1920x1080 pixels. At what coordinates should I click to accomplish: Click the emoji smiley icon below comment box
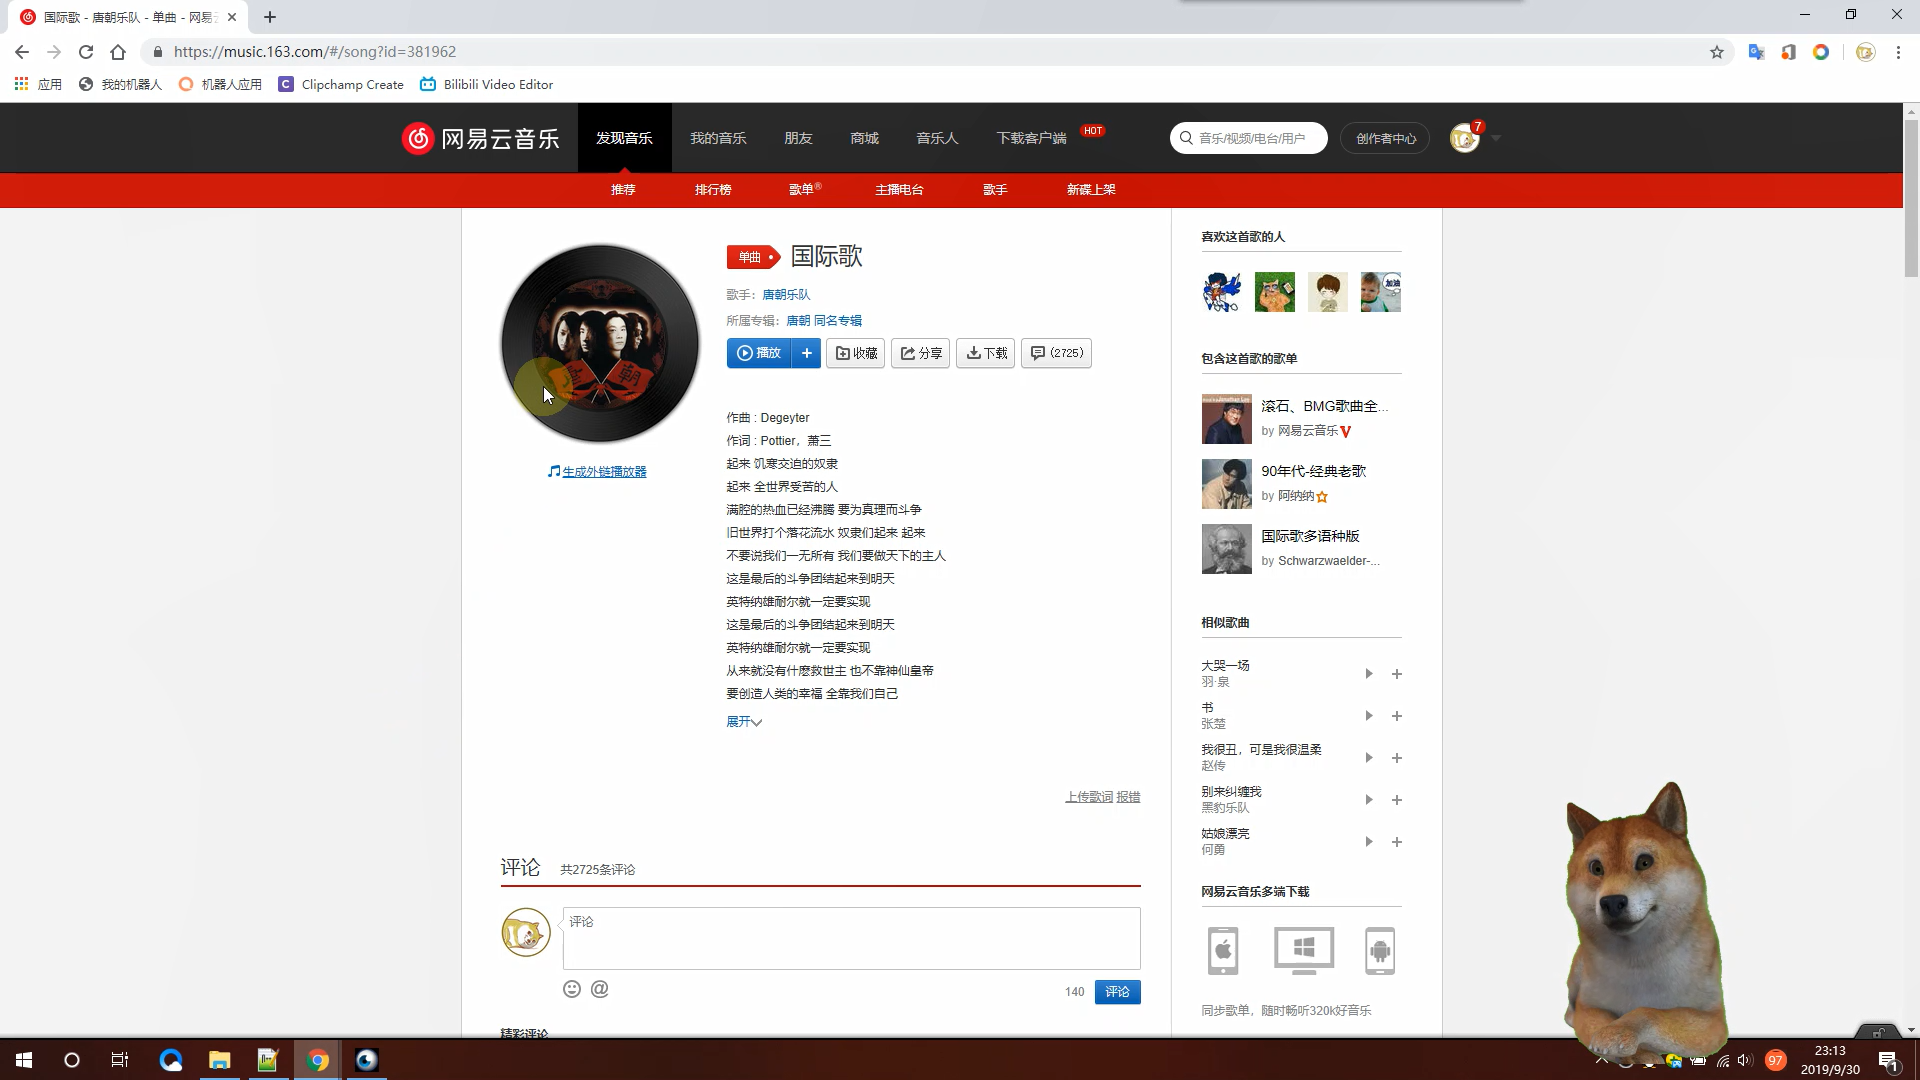572,989
